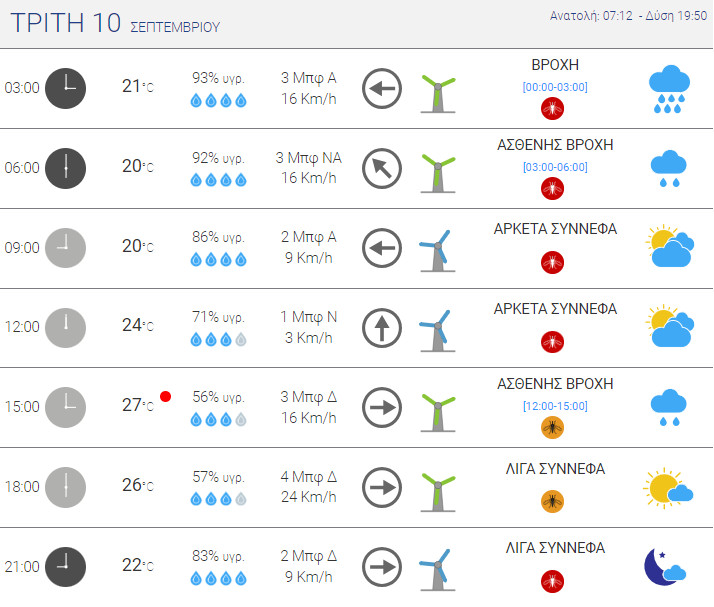
Task: Click the red dot beside 27°C
Action: click(165, 397)
